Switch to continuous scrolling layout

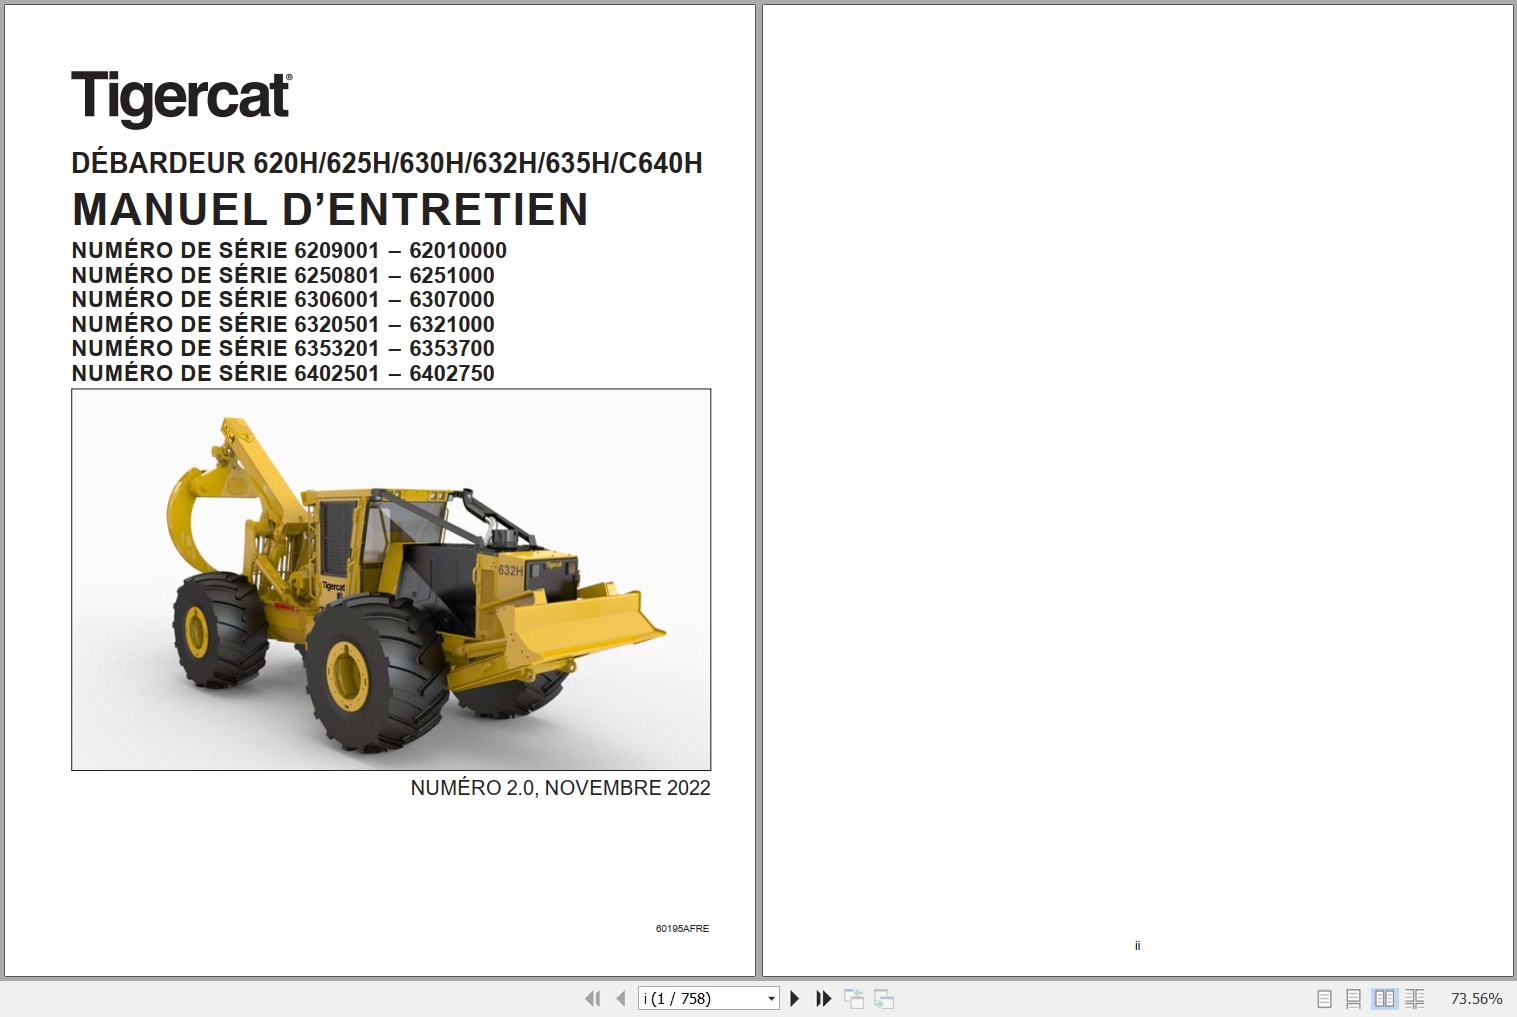1353,998
